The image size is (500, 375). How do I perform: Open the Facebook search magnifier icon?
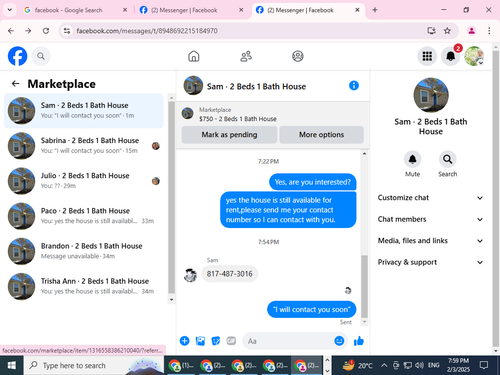pos(41,56)
